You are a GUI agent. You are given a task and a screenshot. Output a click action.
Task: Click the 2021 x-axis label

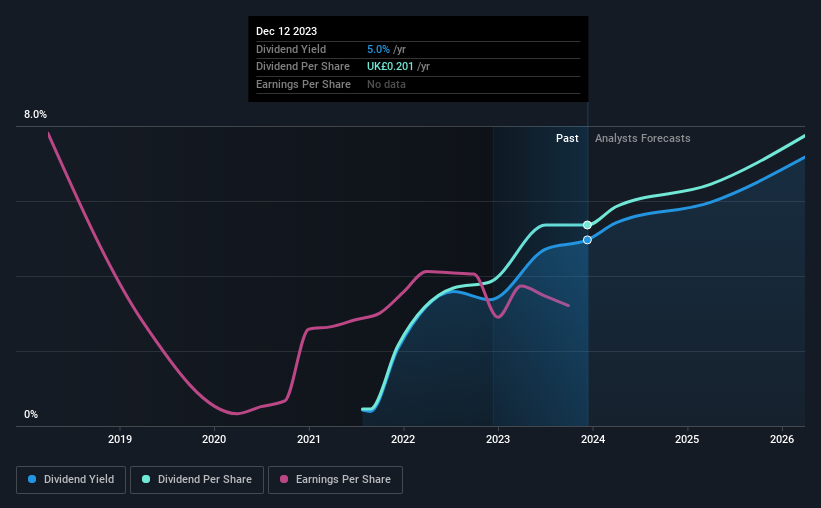tap(309, 439)
